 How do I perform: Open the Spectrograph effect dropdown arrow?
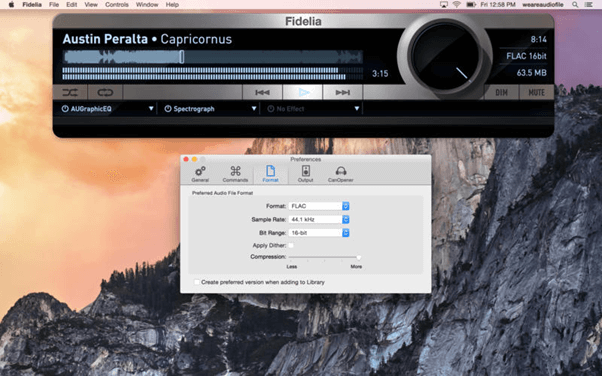254,109
